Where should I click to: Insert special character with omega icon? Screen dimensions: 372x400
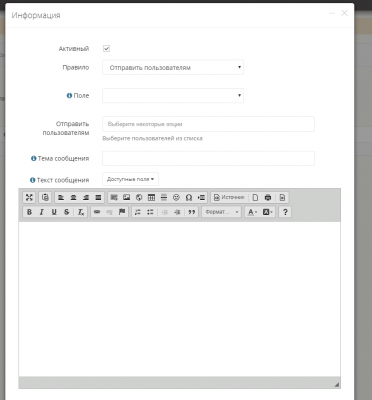pos(189,197)
